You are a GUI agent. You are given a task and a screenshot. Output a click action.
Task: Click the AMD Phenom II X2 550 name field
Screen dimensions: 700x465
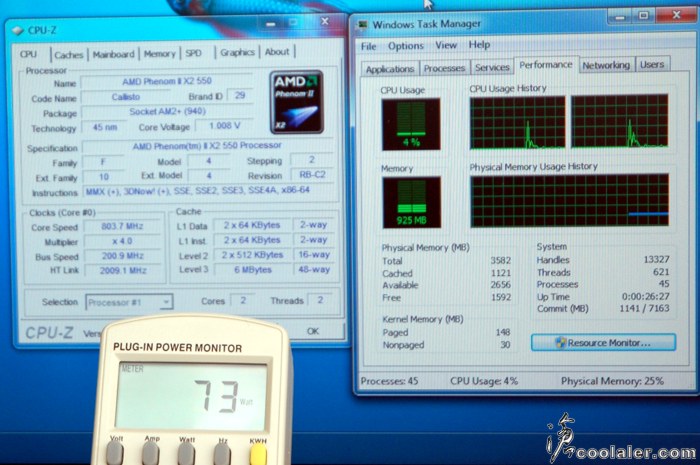[x=167, y=81]
